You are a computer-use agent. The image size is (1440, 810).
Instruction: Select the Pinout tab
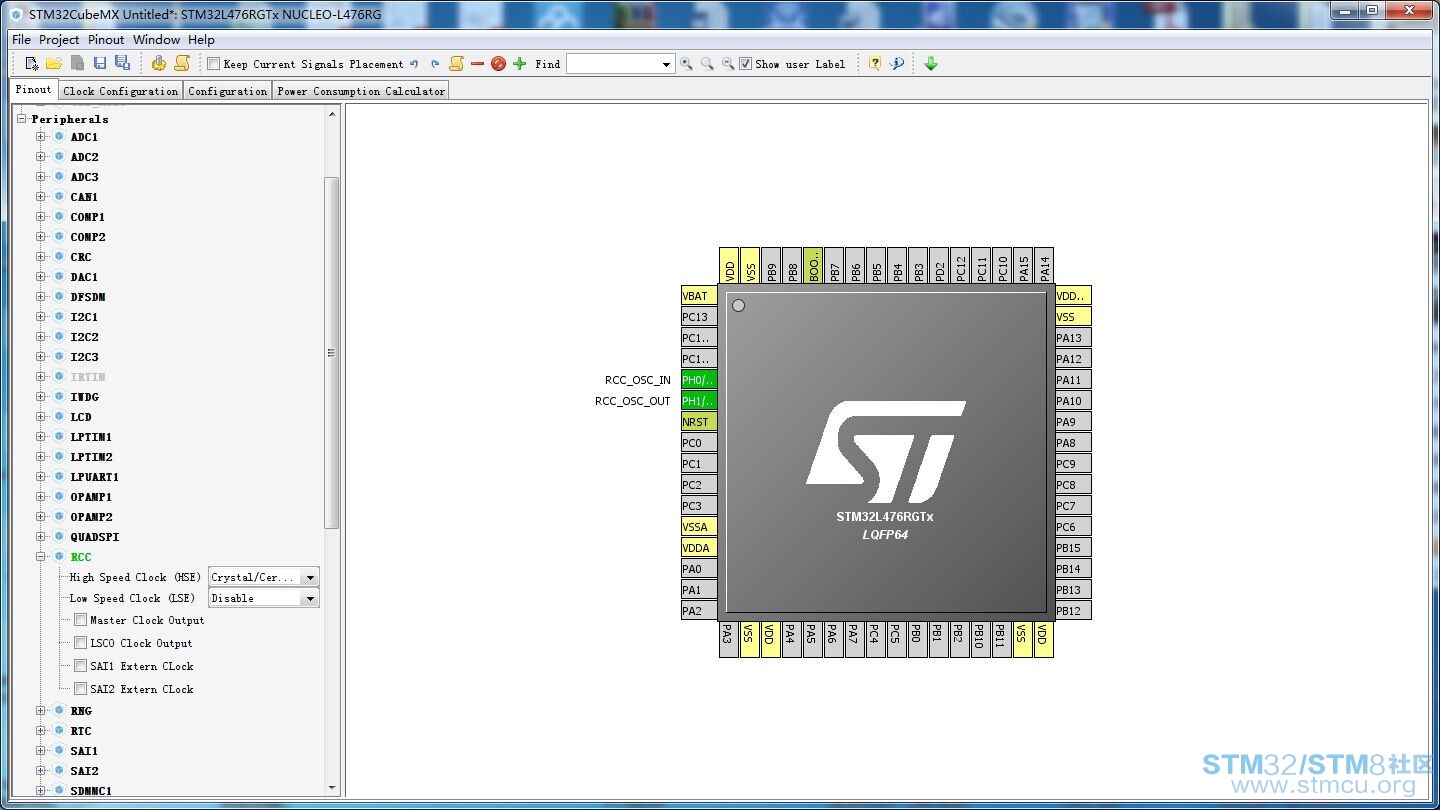[34, 90]
